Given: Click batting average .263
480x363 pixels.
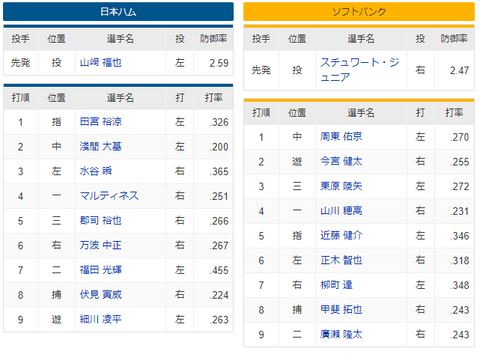Looking at the screenshot, I should click(219, 319).
